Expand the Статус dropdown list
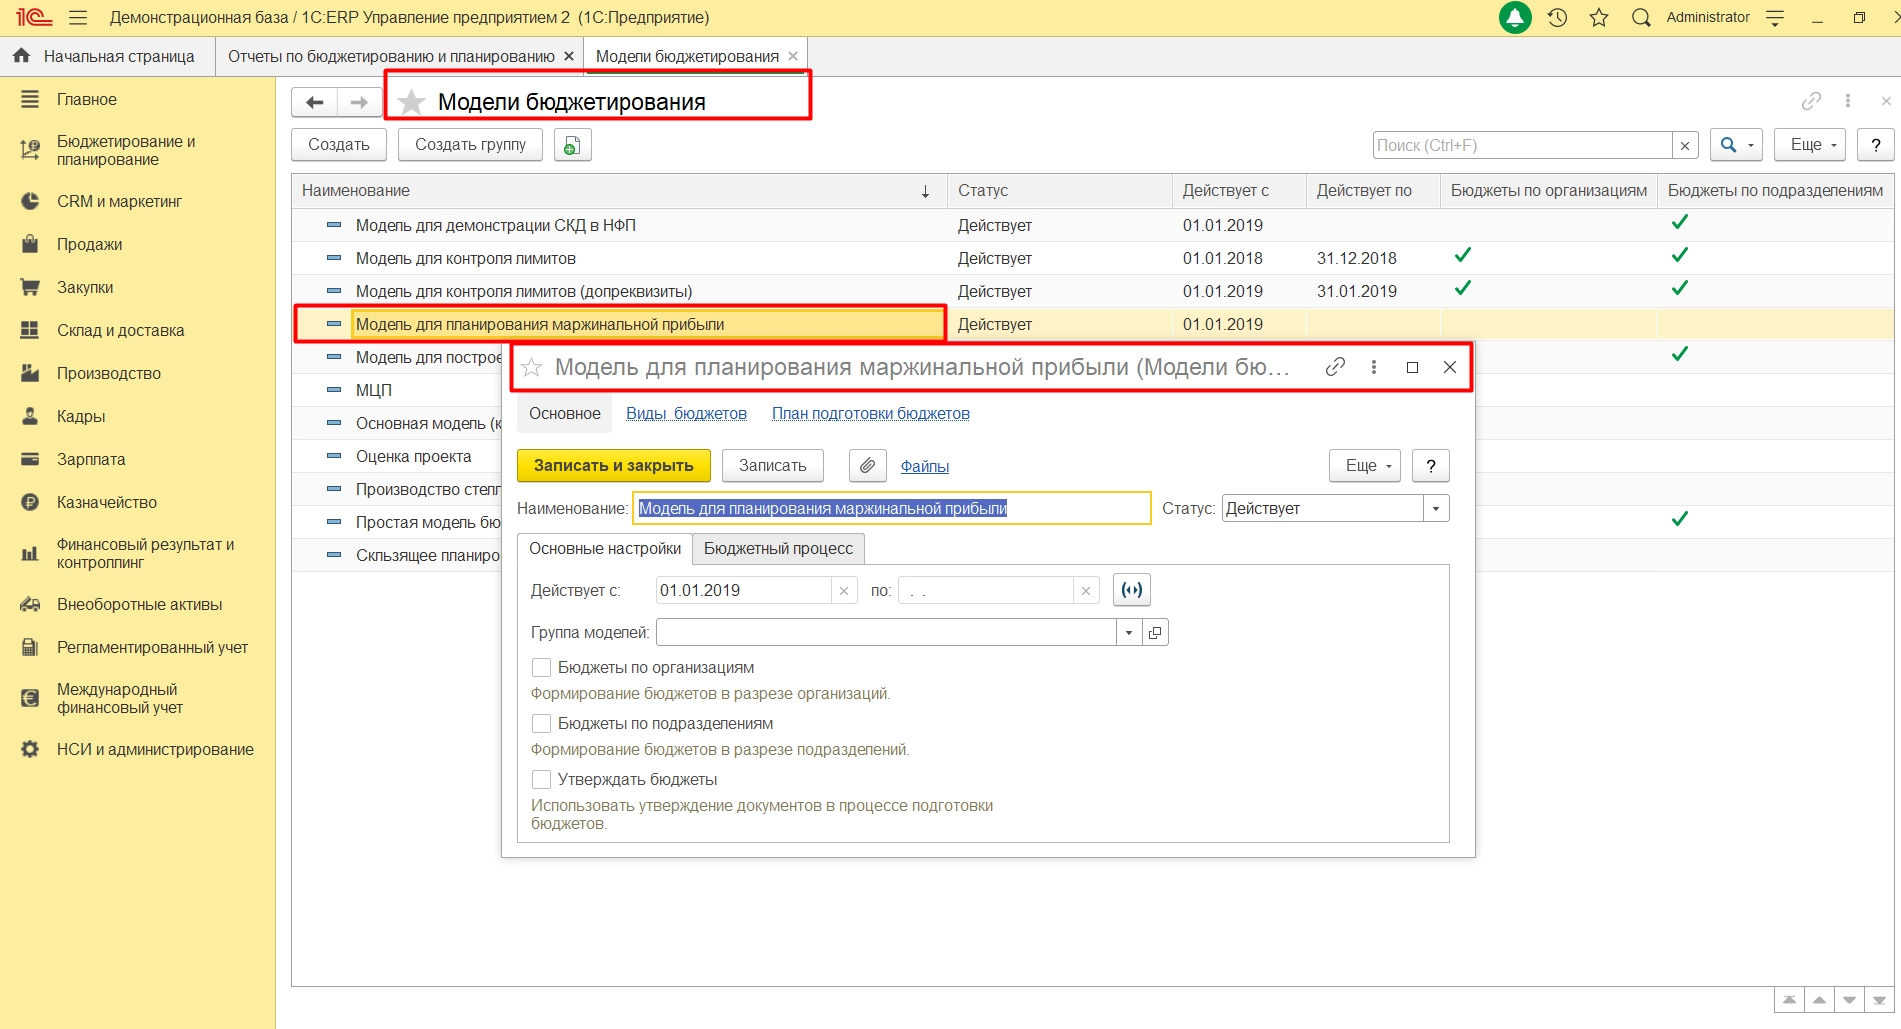Viewport: 1901px width, 1029px height. pos(1435,509)
